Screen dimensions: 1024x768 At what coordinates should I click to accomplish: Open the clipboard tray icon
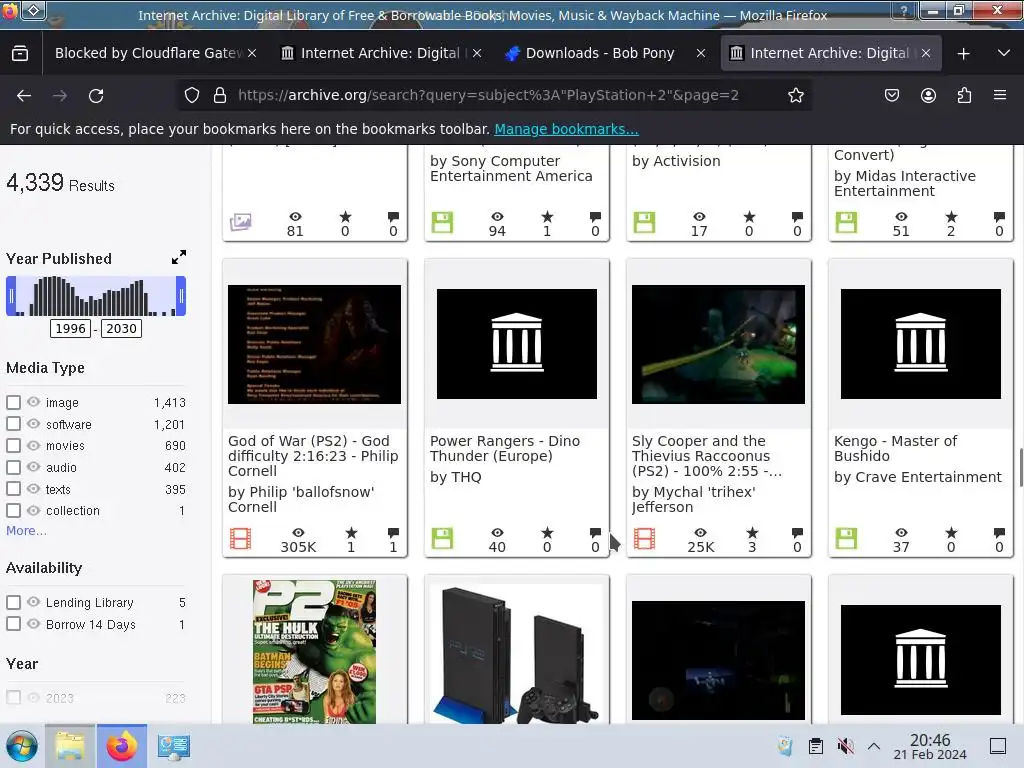point(815,746)
